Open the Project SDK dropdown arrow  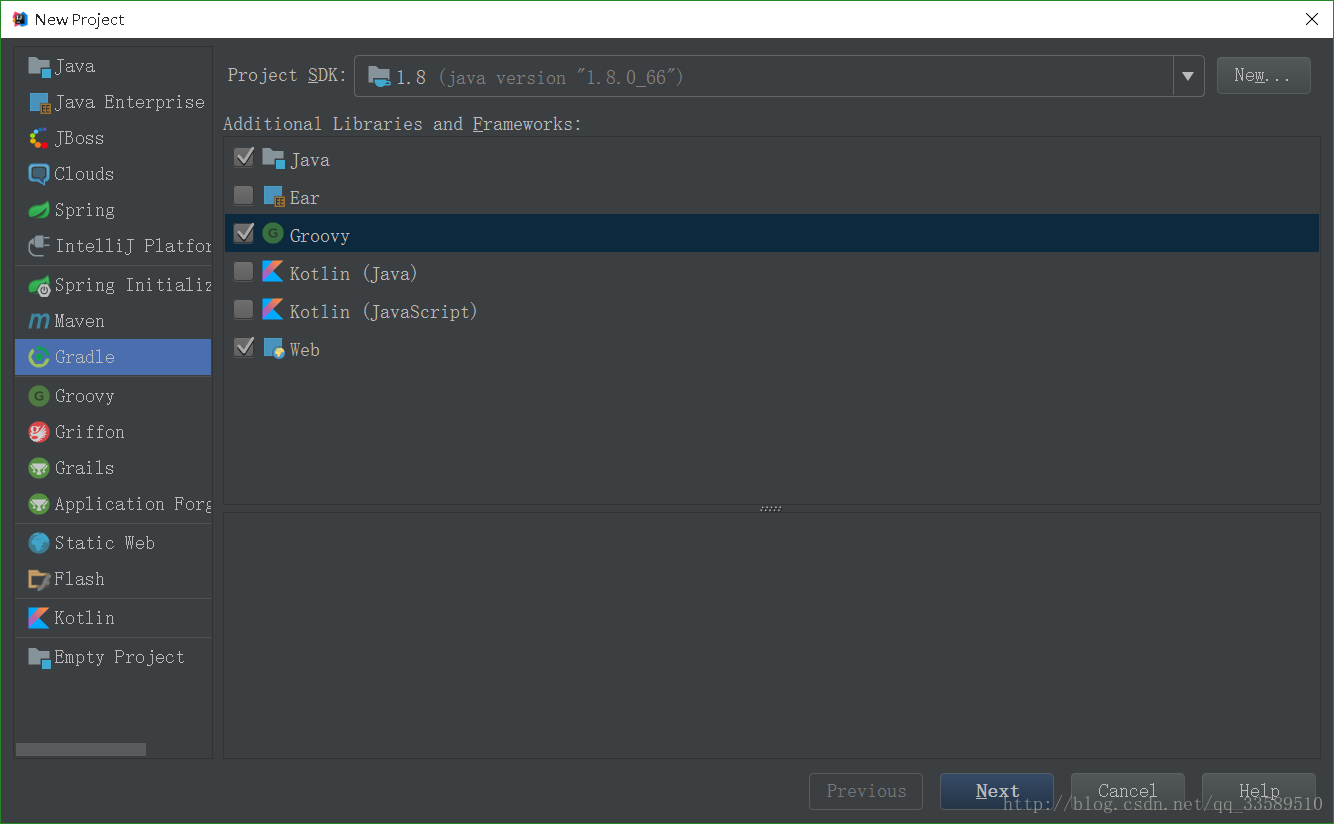[x=1188, y=76]
